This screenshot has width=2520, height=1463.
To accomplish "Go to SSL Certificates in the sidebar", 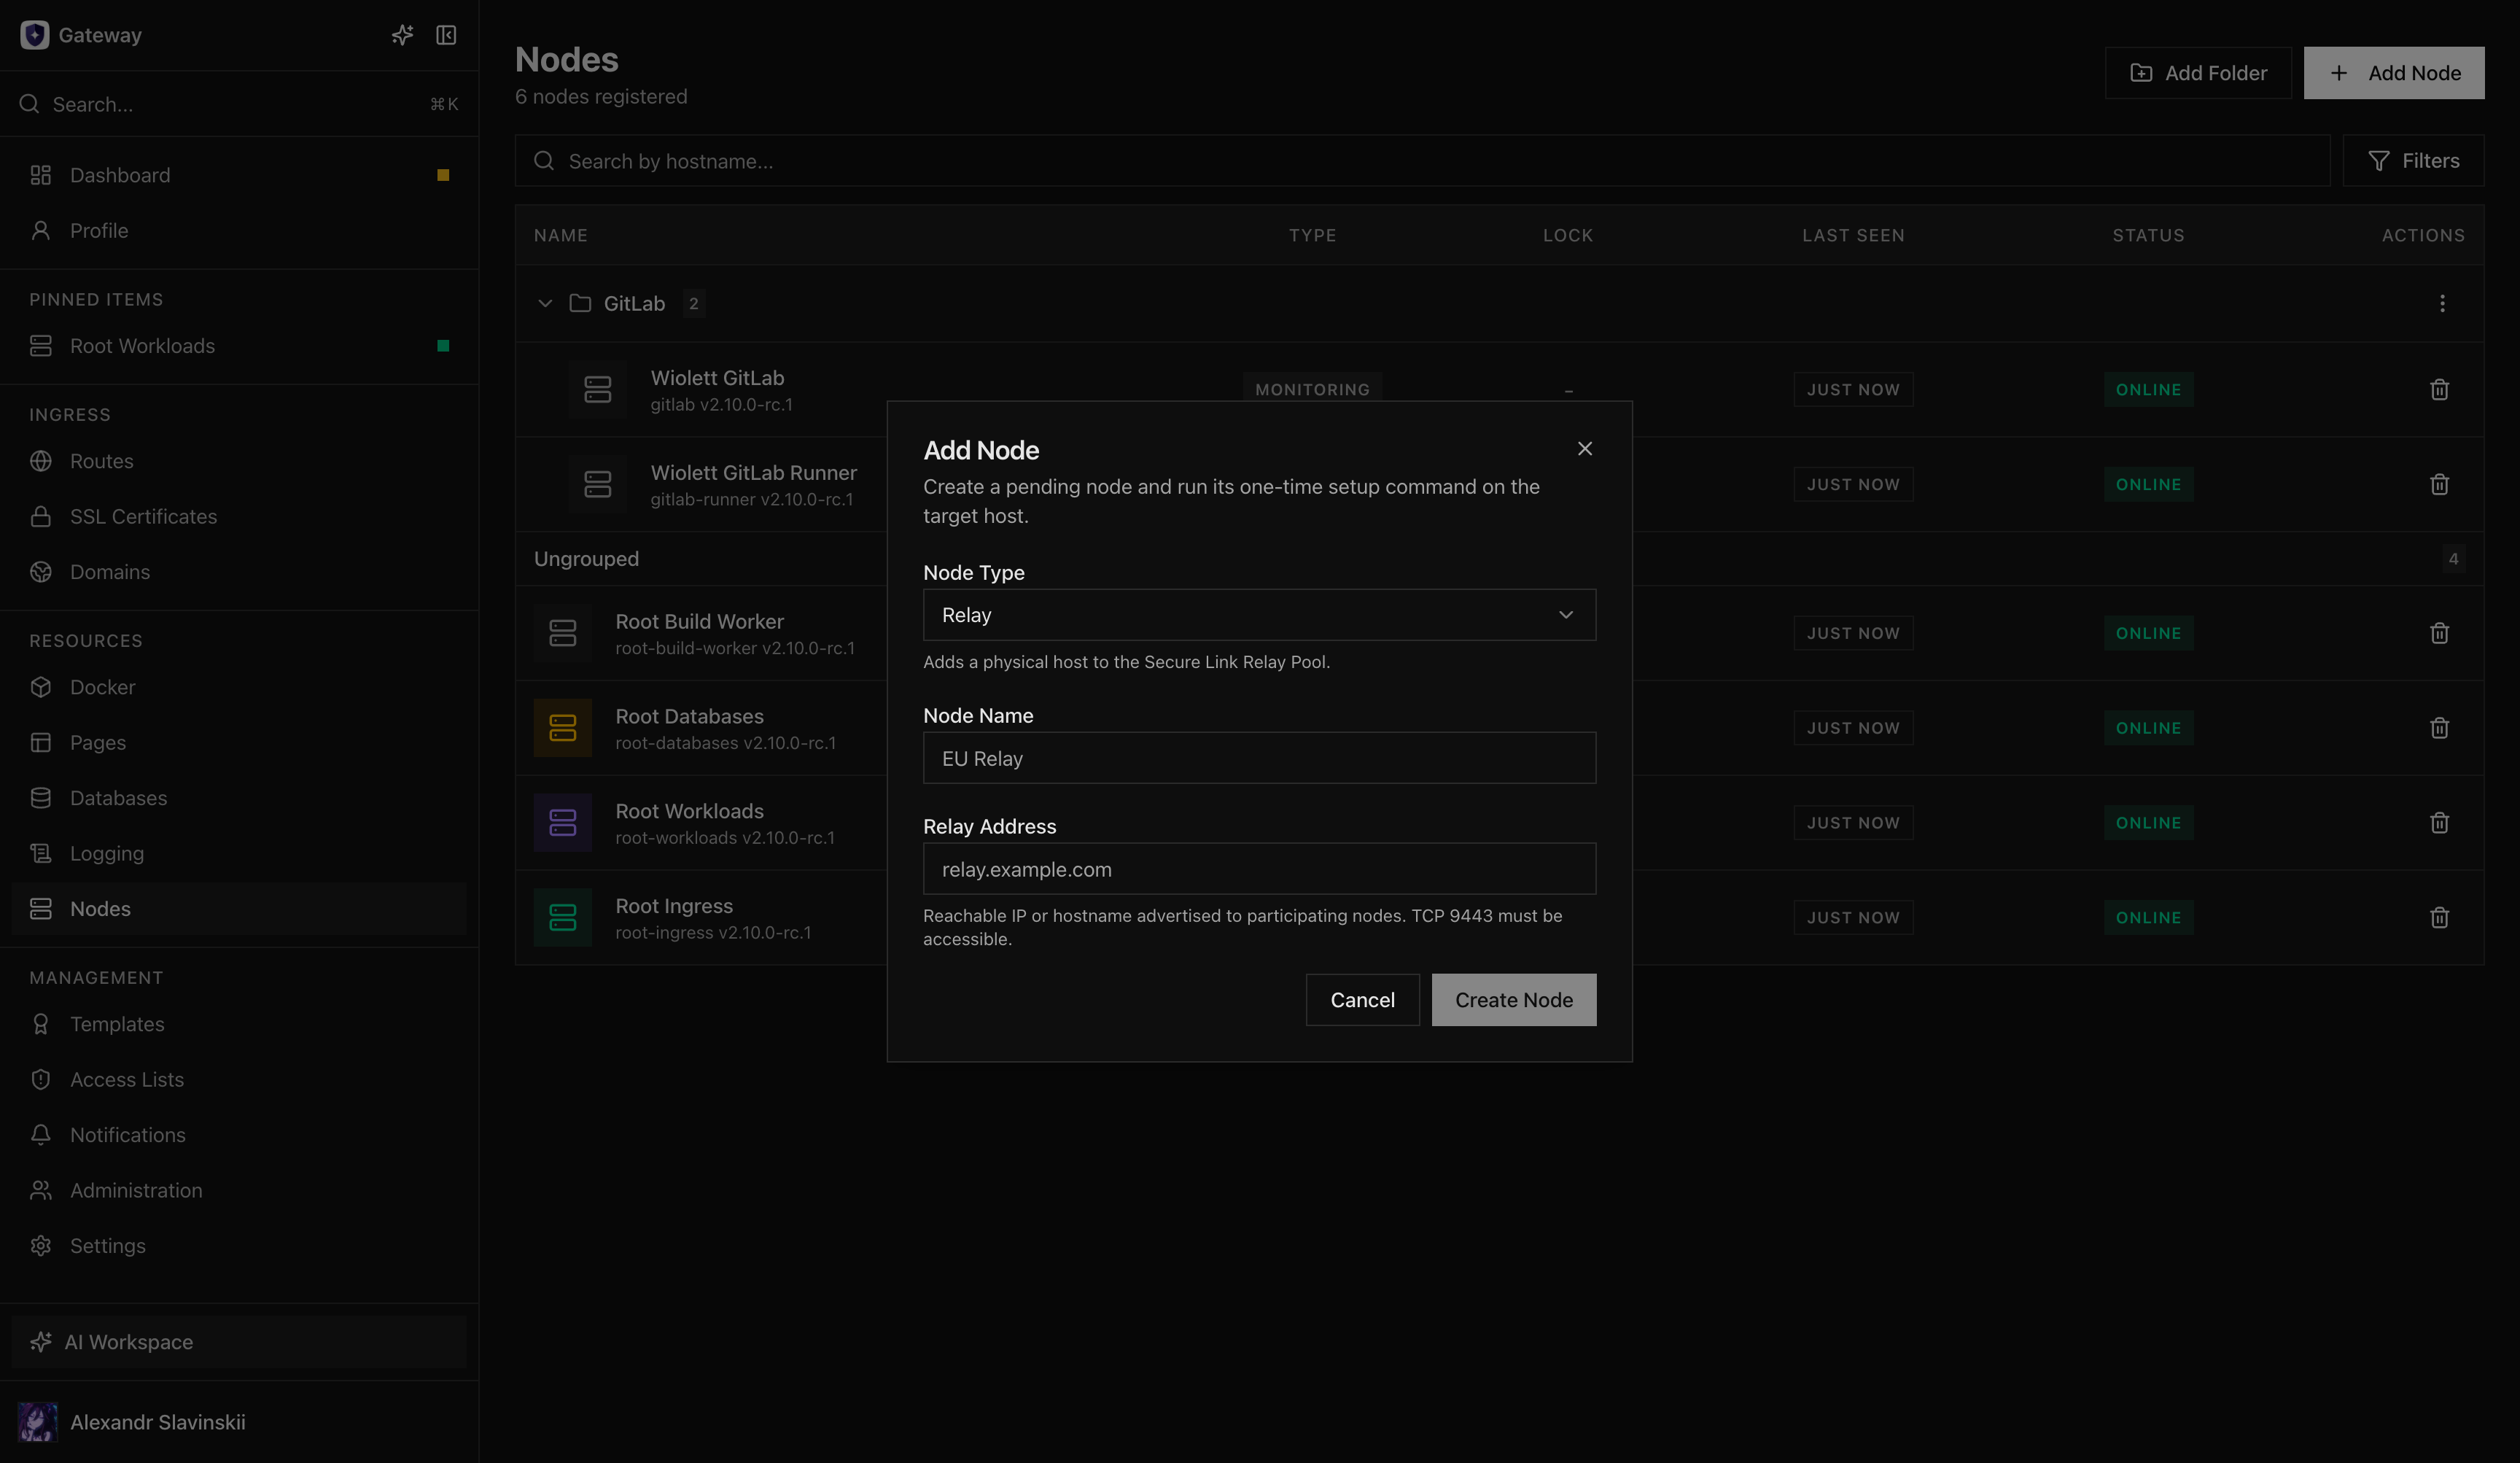I will coord(143,517).
